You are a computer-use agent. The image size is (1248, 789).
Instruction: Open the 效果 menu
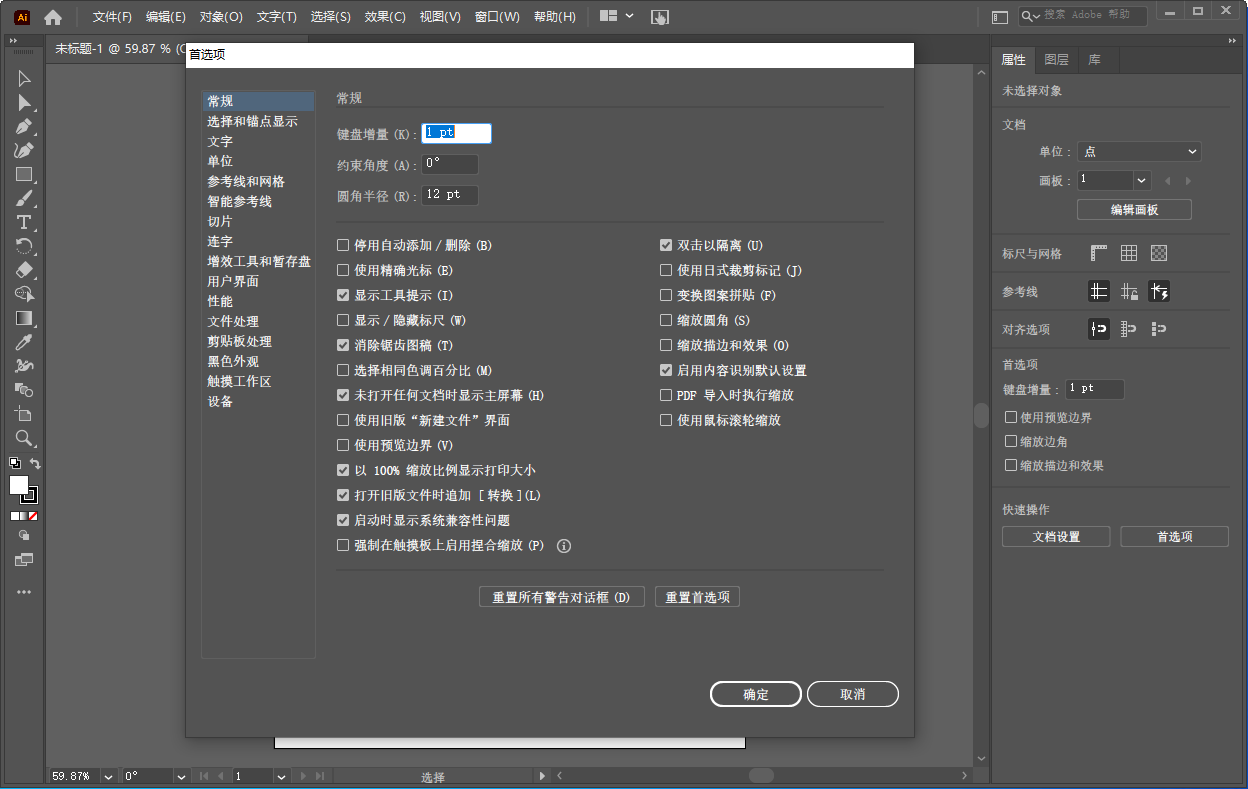[384, 15]
